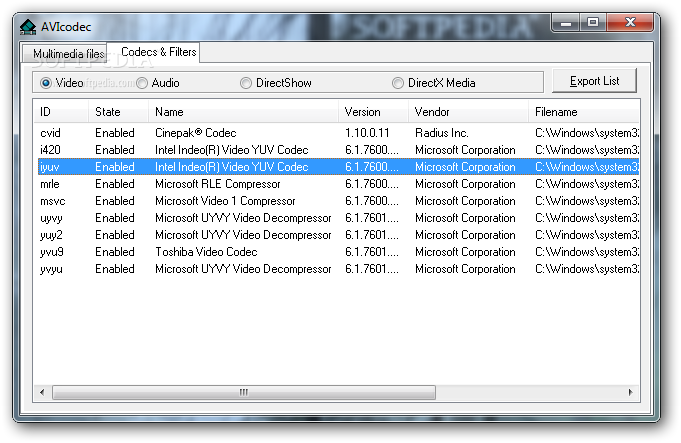Screen dimensions: 681x443
Task: Click the horizontal scrollbar left arrow
Action: pyautogui.click(x=42, y=393)
